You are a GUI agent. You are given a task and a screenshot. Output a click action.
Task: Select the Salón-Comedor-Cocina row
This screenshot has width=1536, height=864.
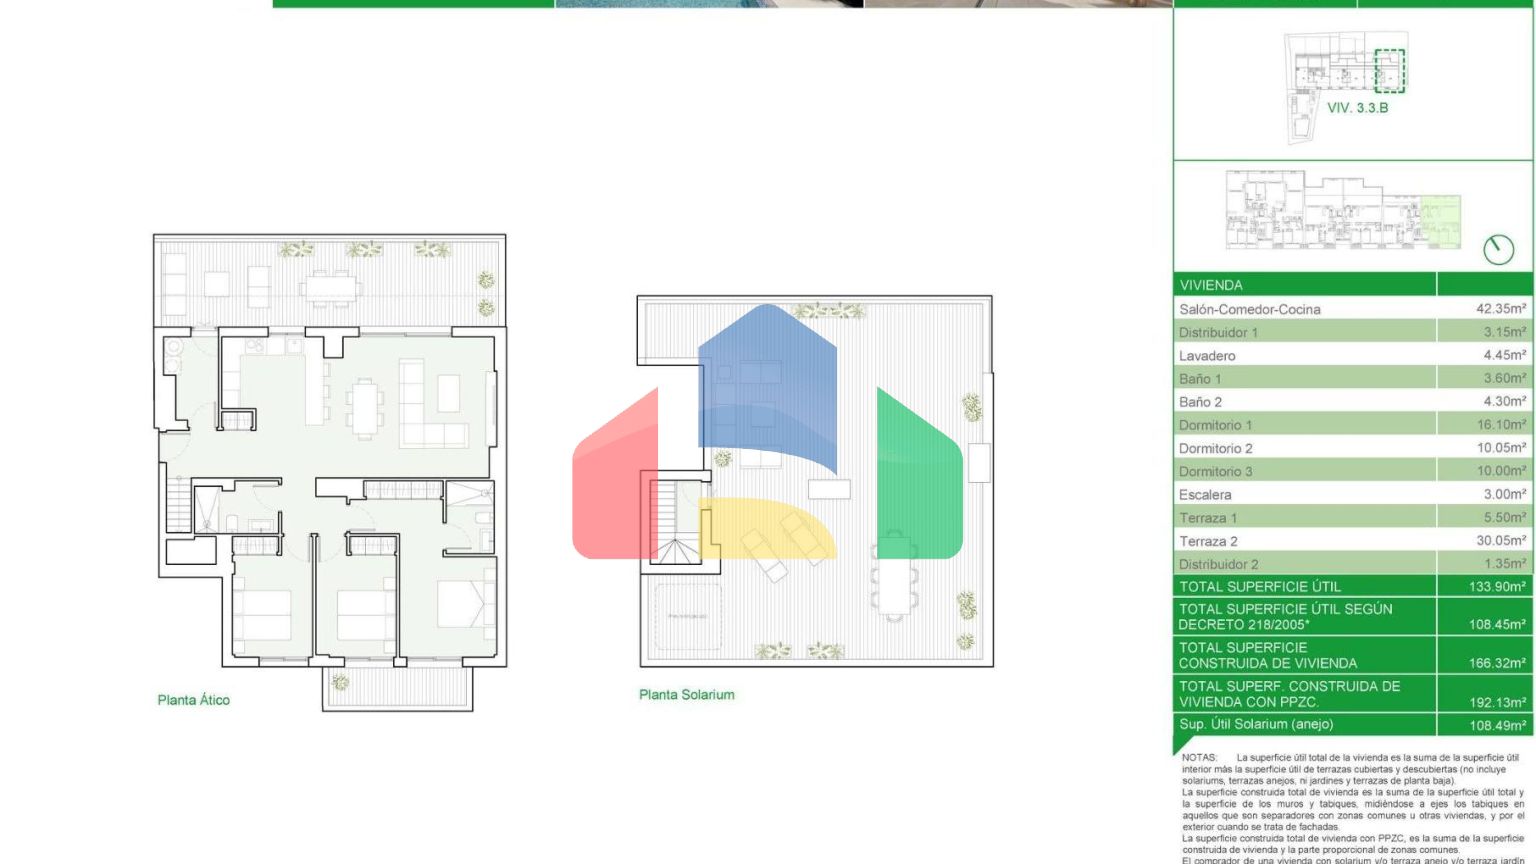click(1352, 309)
